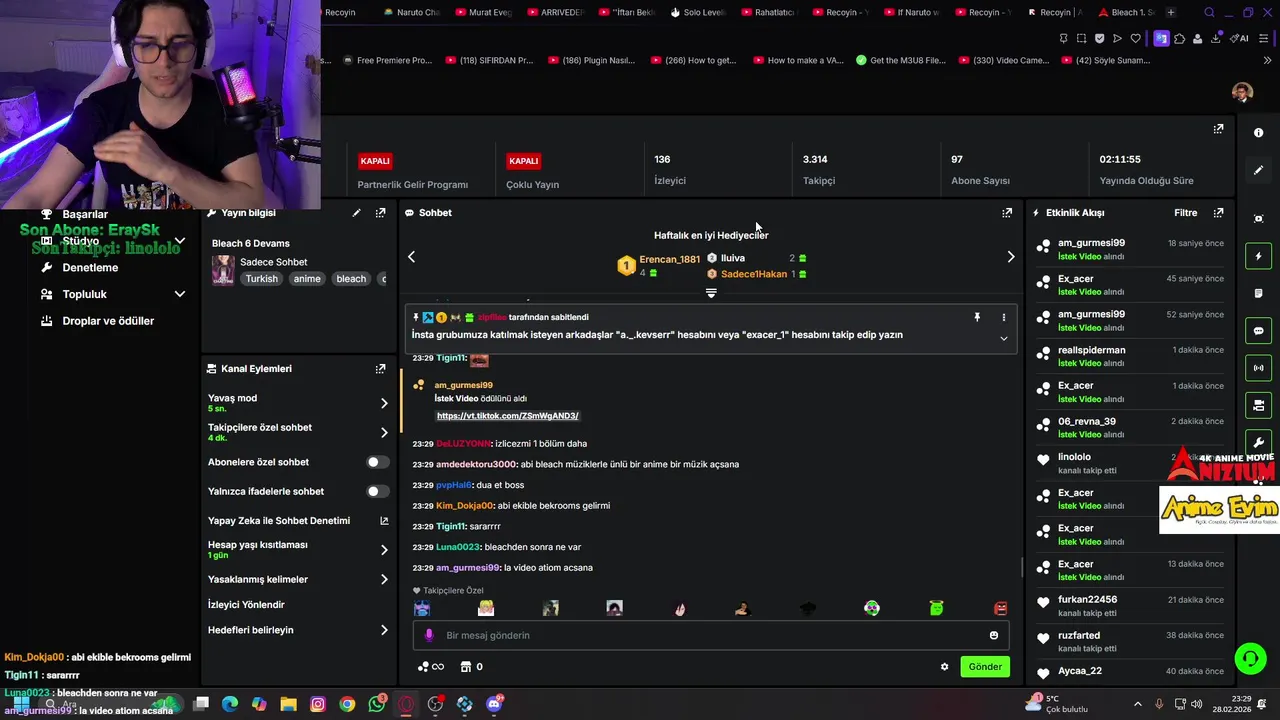Open the tiktok link in chat
The height and width of the screenshot is (720, 1280).
pyautogui.click(x=507, y=416)
